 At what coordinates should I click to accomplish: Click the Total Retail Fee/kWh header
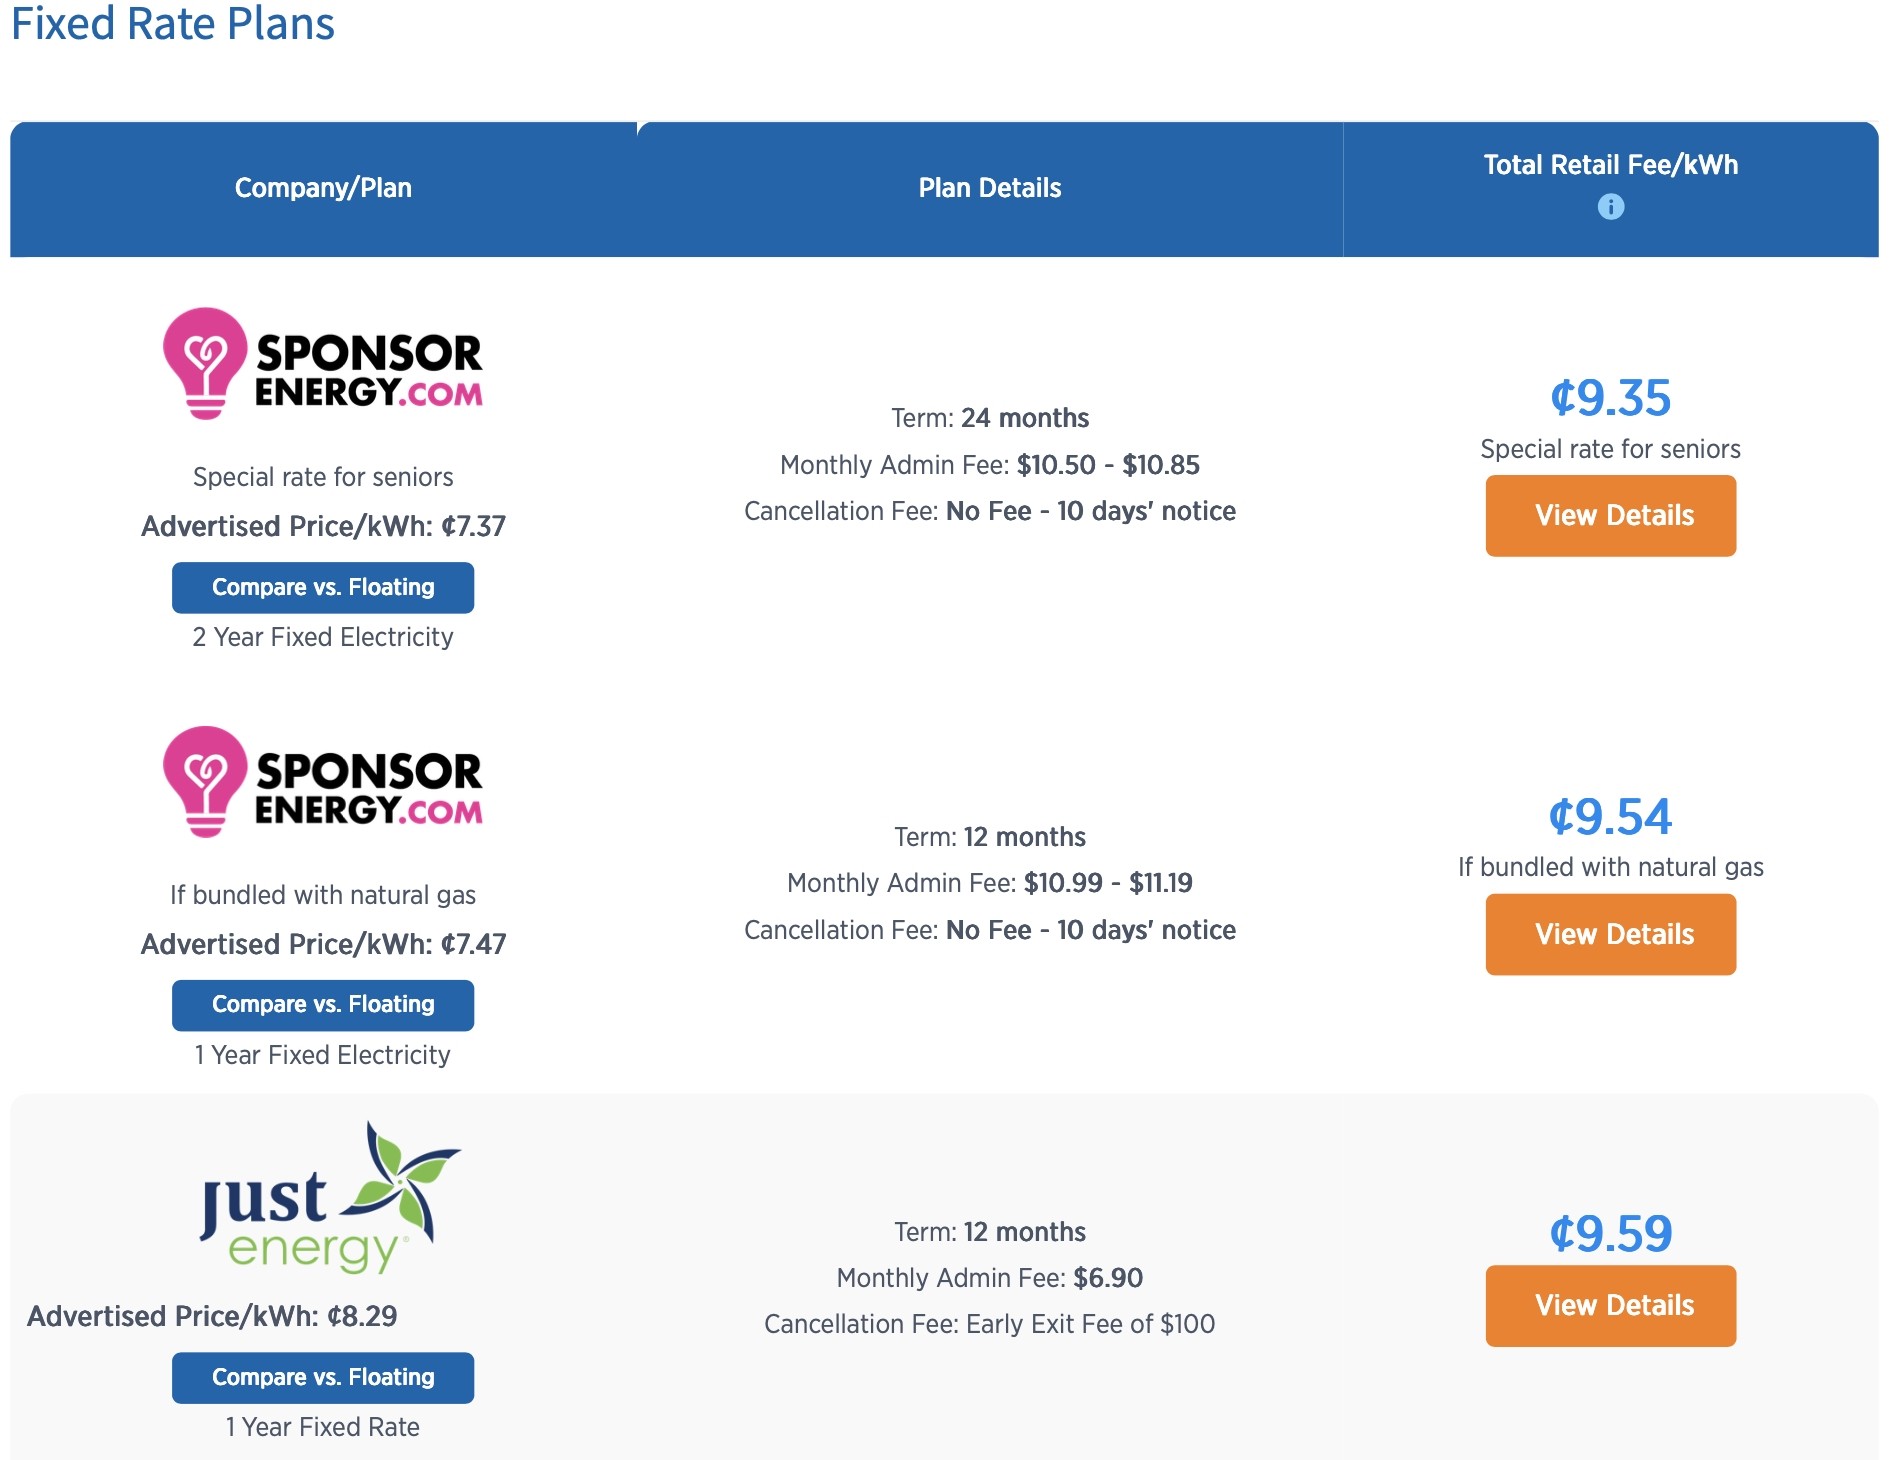point(1610,166)
